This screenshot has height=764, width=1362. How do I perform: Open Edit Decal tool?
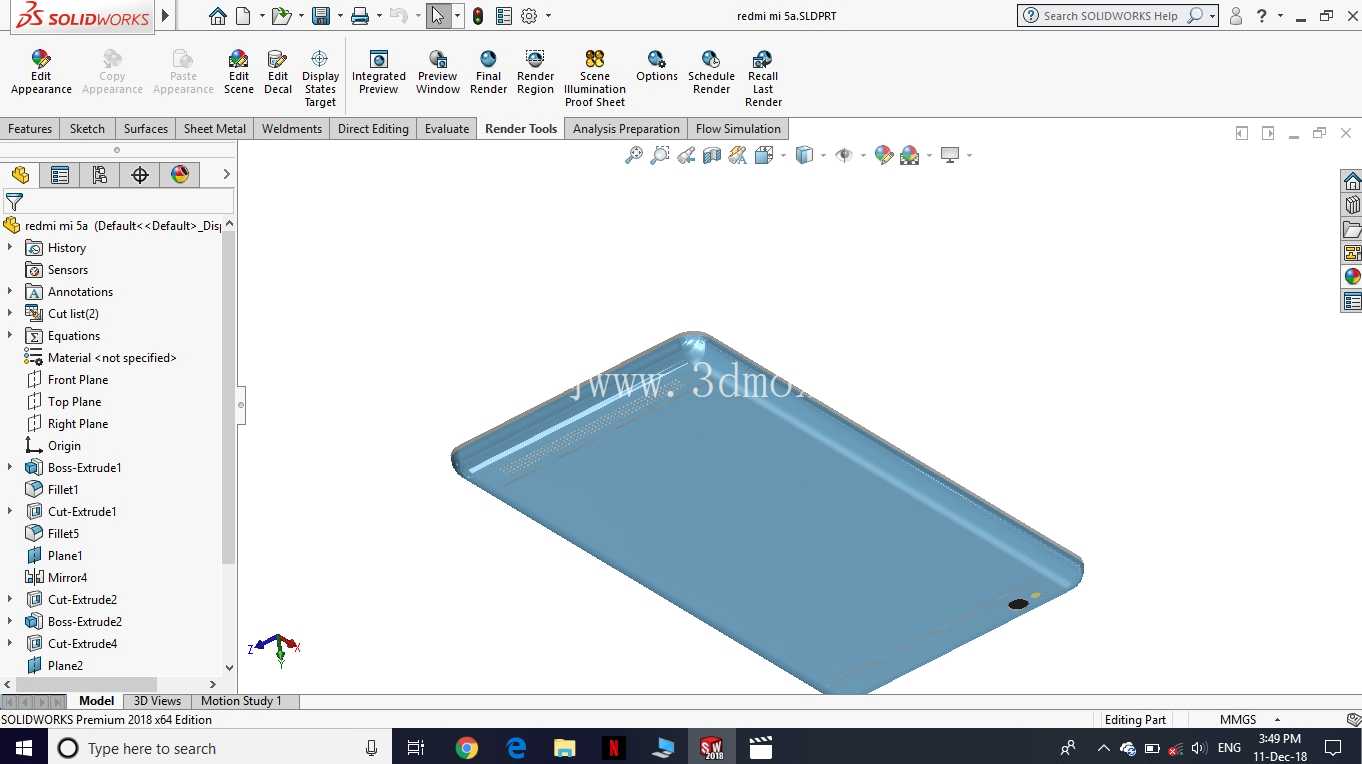(278, 73)
